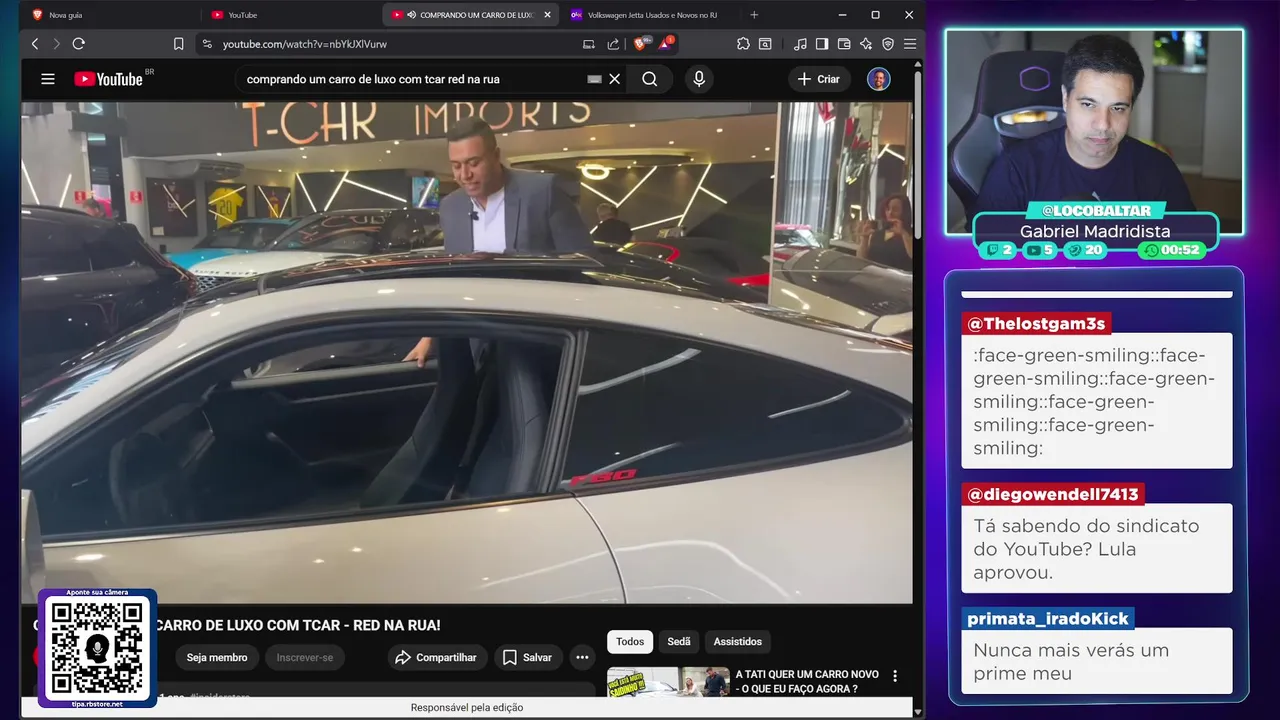Select the Todos filter chip
The image size is (1280, 720).
point(630,642)
